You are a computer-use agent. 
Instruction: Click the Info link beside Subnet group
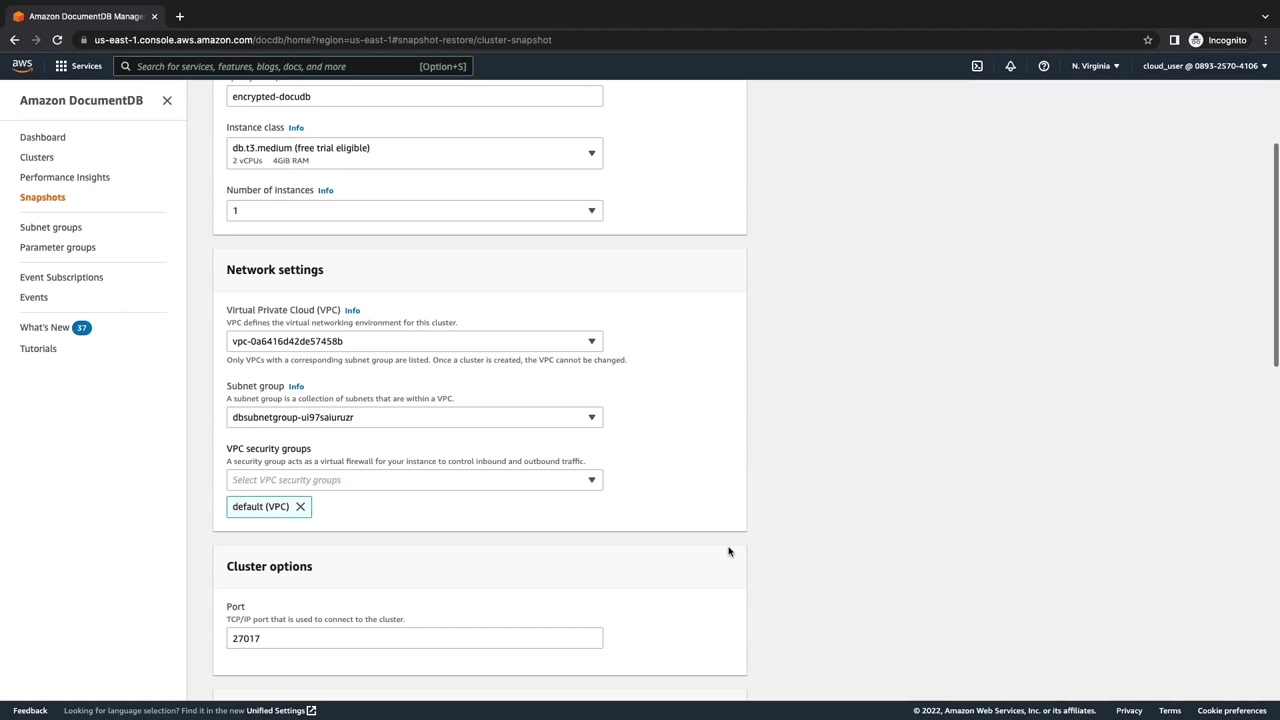click(x=296, y=386)
